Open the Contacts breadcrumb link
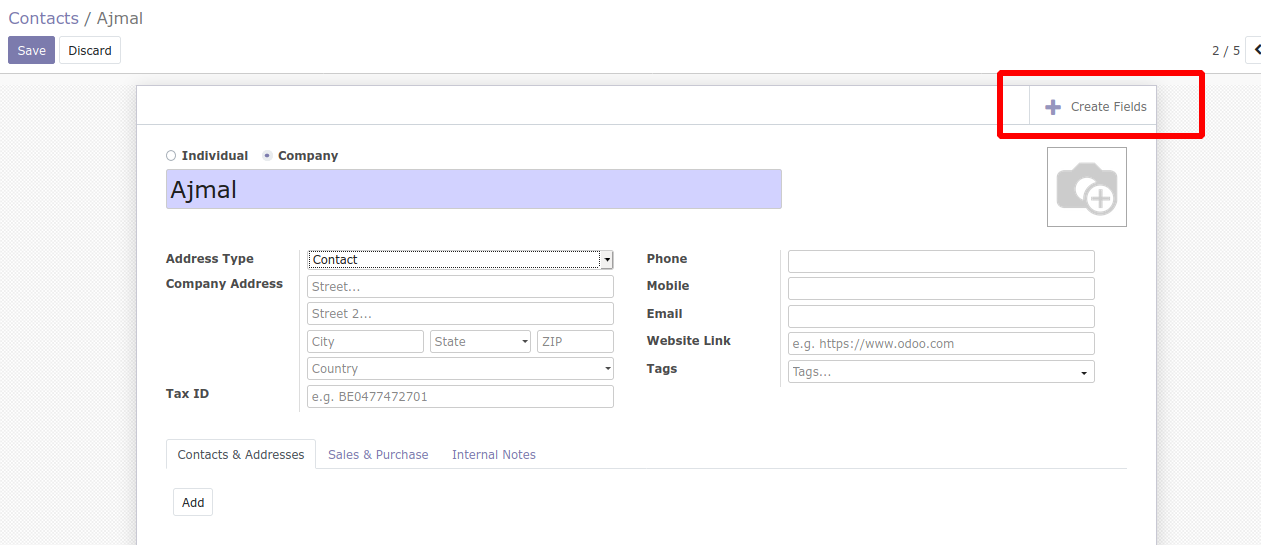The image size is (1261, 545). (x=43, y=18)
